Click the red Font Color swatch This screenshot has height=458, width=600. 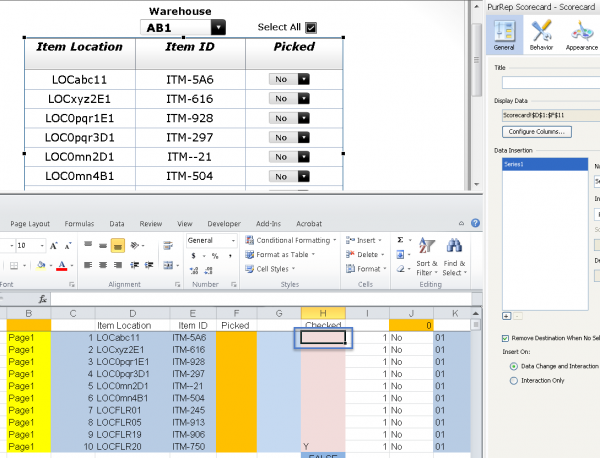coord(62,265)
